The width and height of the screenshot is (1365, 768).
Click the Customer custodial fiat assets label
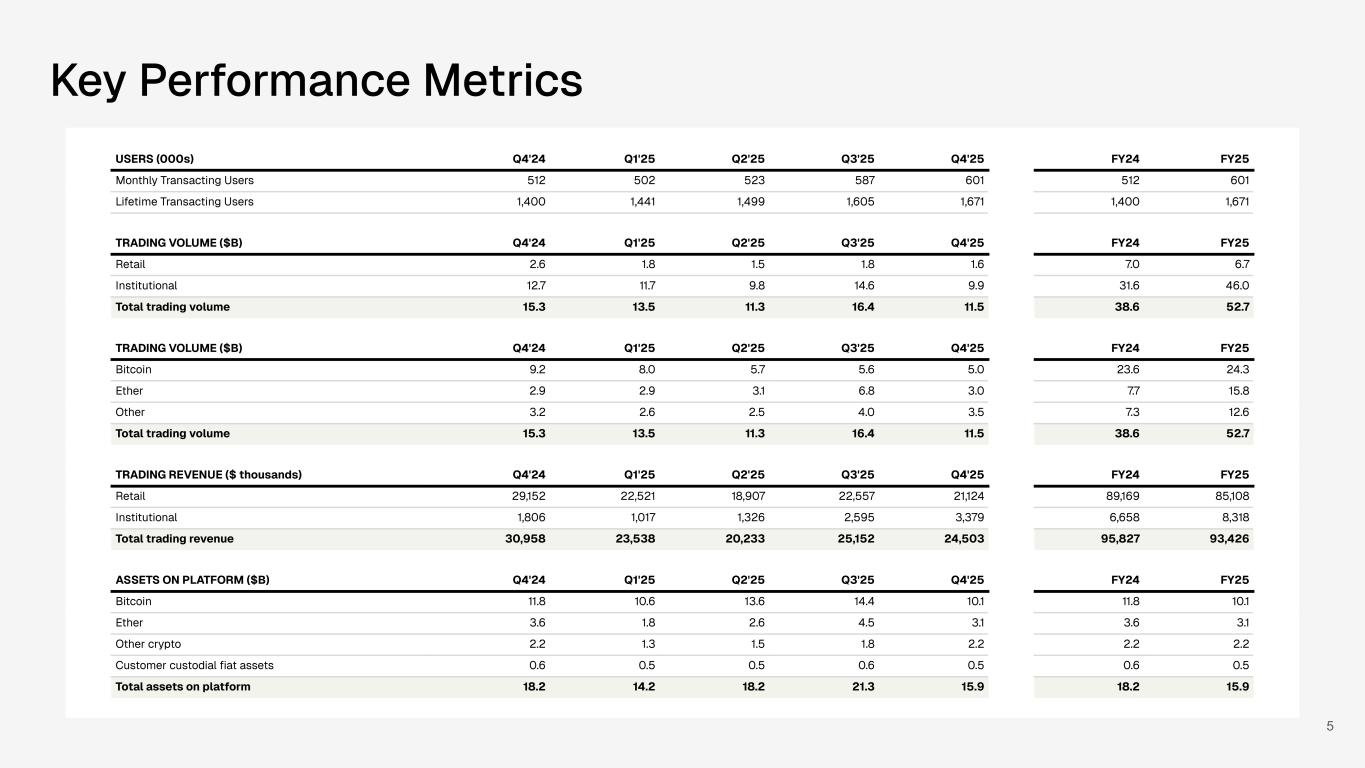click(x=194, y=665)
